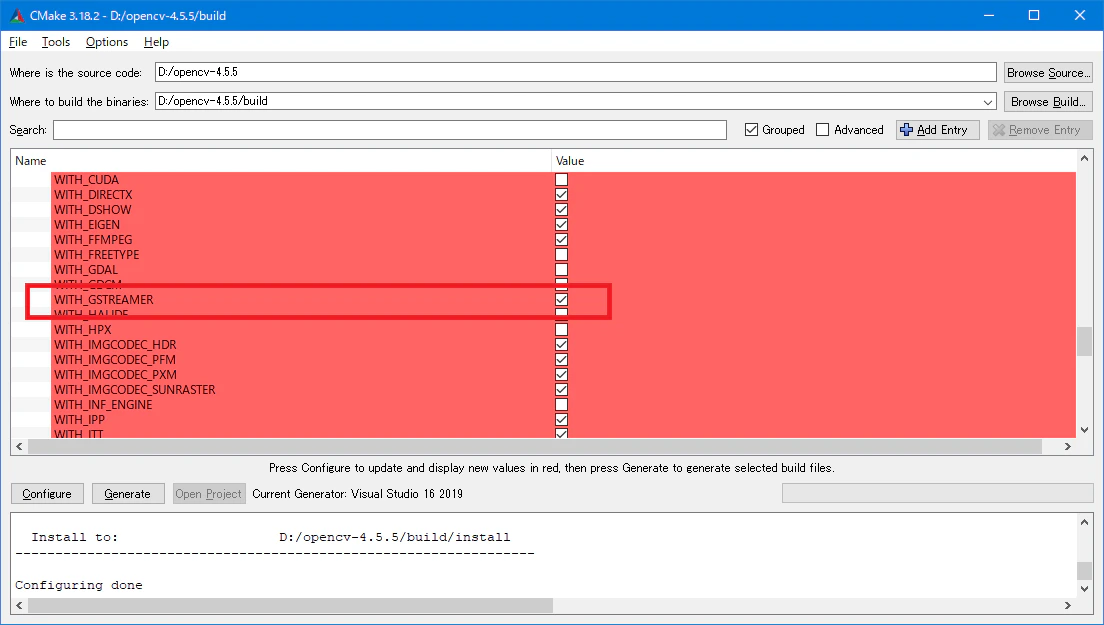Click Browse Source button
Screen dimensions: 1104x625
click(x=1048, y=72)
